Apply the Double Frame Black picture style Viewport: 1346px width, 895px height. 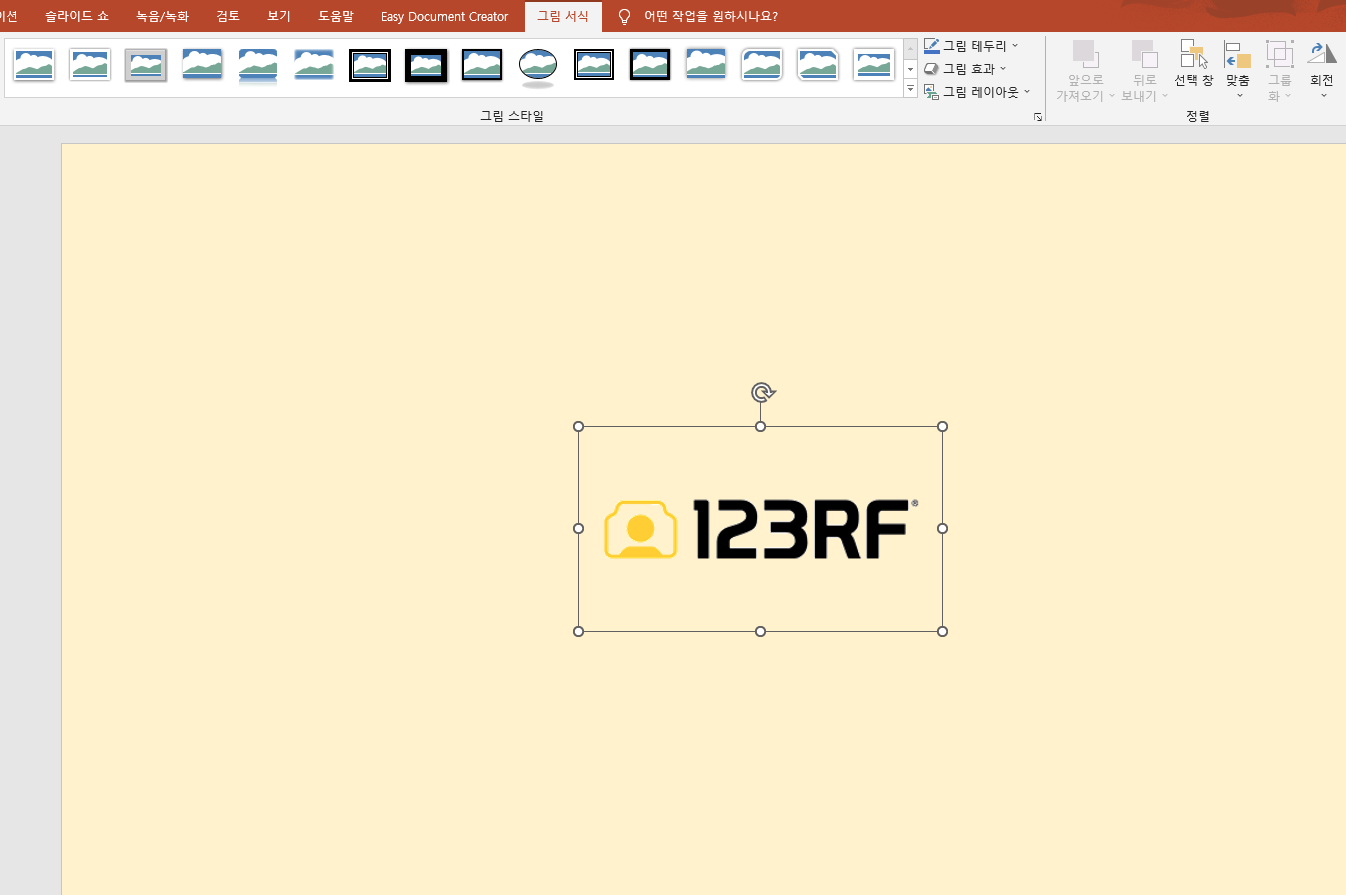370,66
